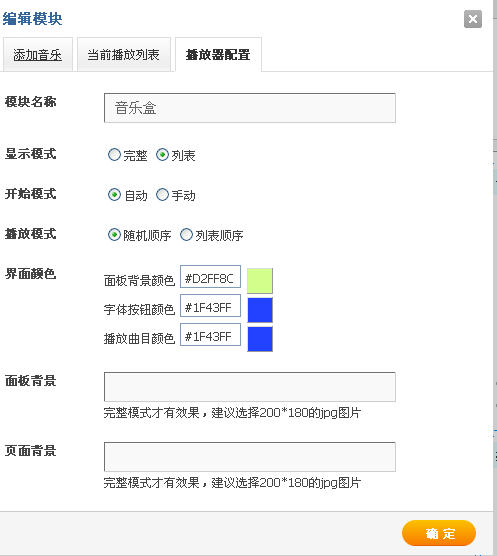Open the blue 播放曲目颜色 swatch

pyautogui.click(x=260, y=339)
